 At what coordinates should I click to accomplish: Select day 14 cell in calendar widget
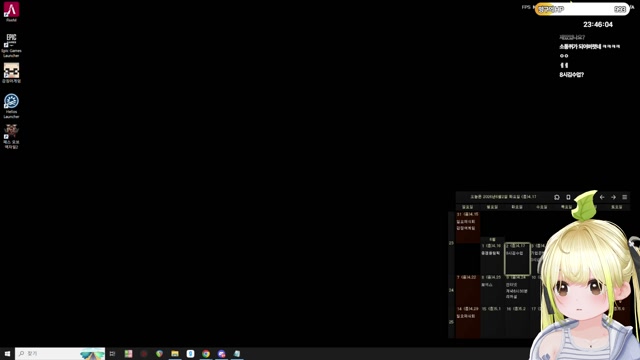468,322
